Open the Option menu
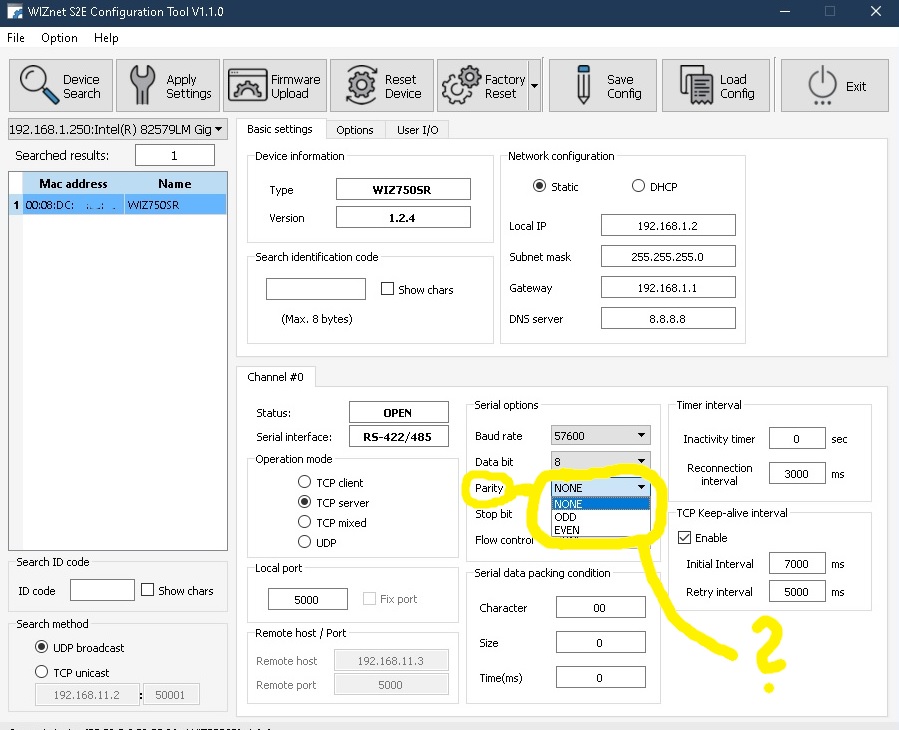The width and height of the screenshot is (899, 730). [59, 38]
